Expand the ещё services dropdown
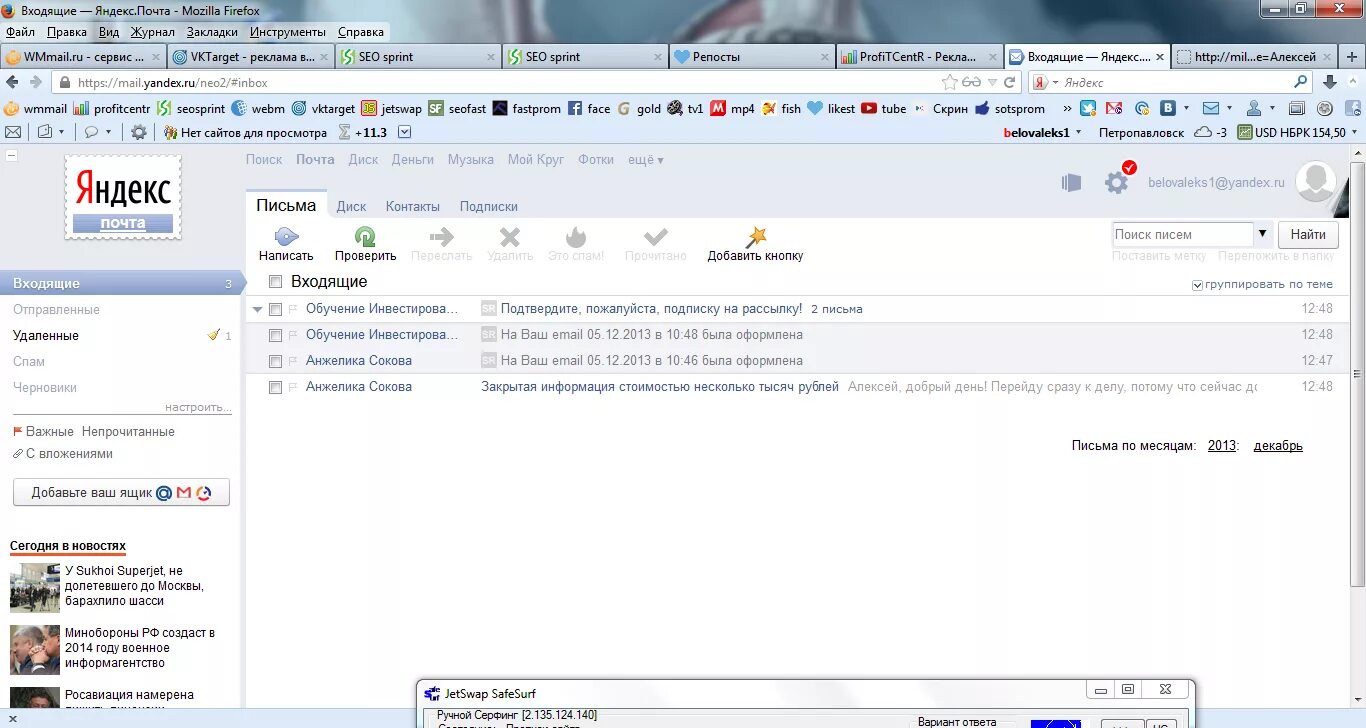 (x=646, y=159)
